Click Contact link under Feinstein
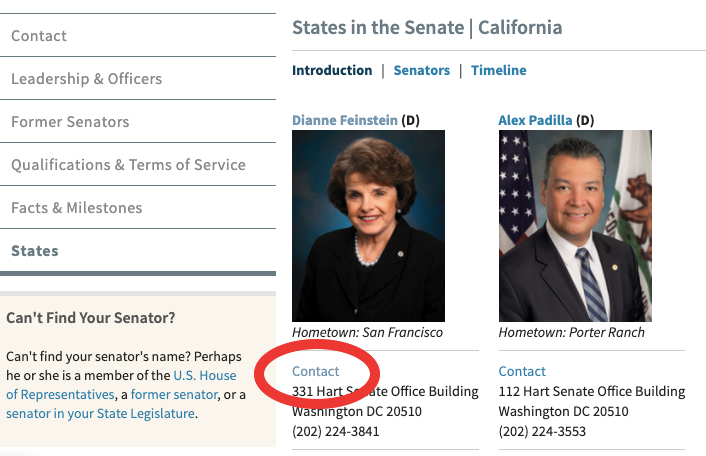Image resolution: width=706 pixels, height=456 pixels. [316, 371]
